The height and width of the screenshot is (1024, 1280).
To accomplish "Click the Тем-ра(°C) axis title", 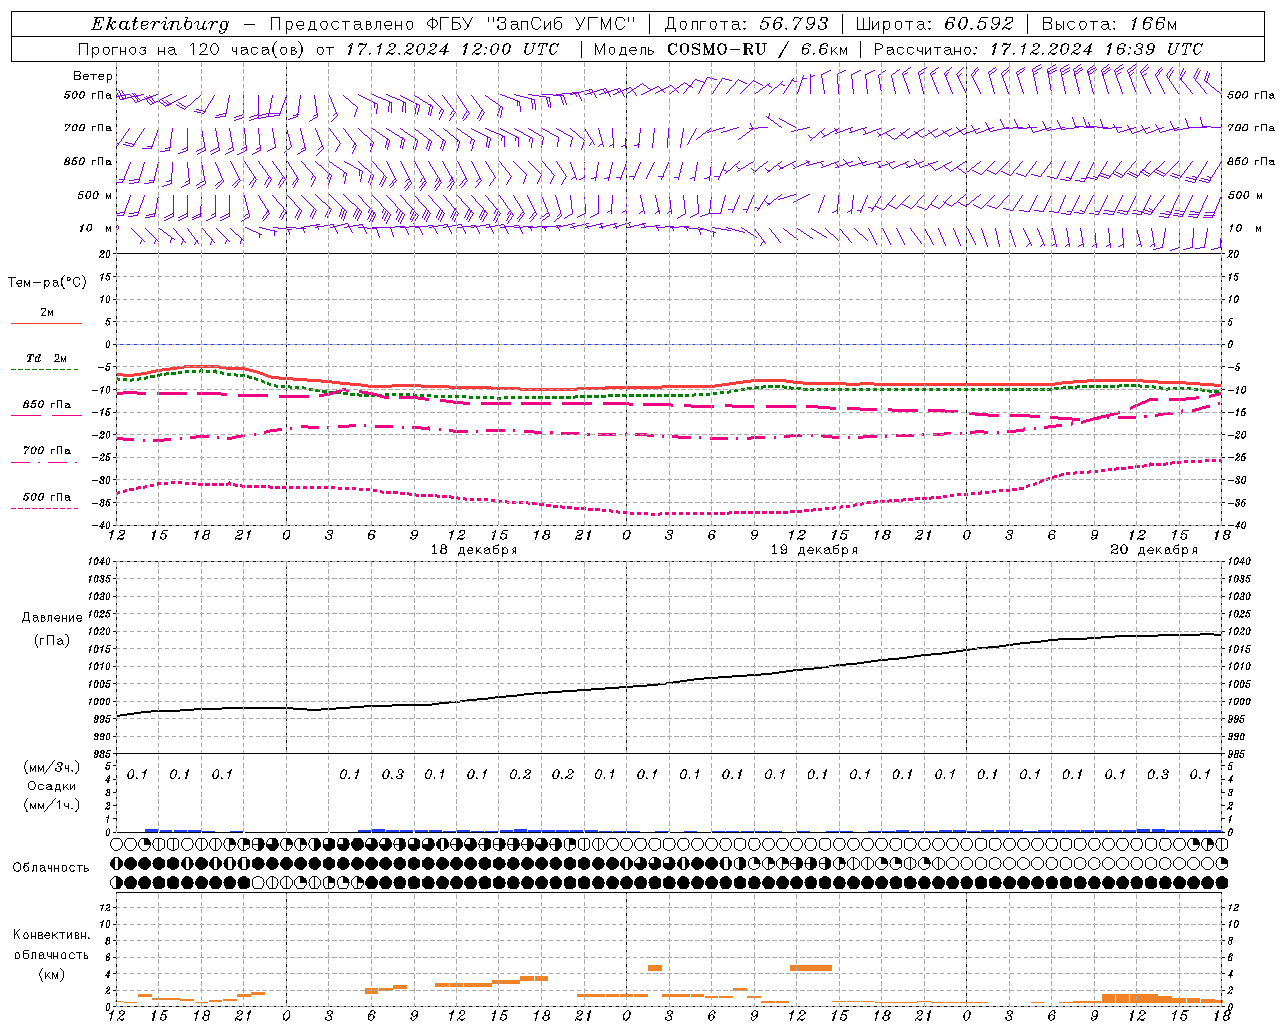I will (47, 283).
